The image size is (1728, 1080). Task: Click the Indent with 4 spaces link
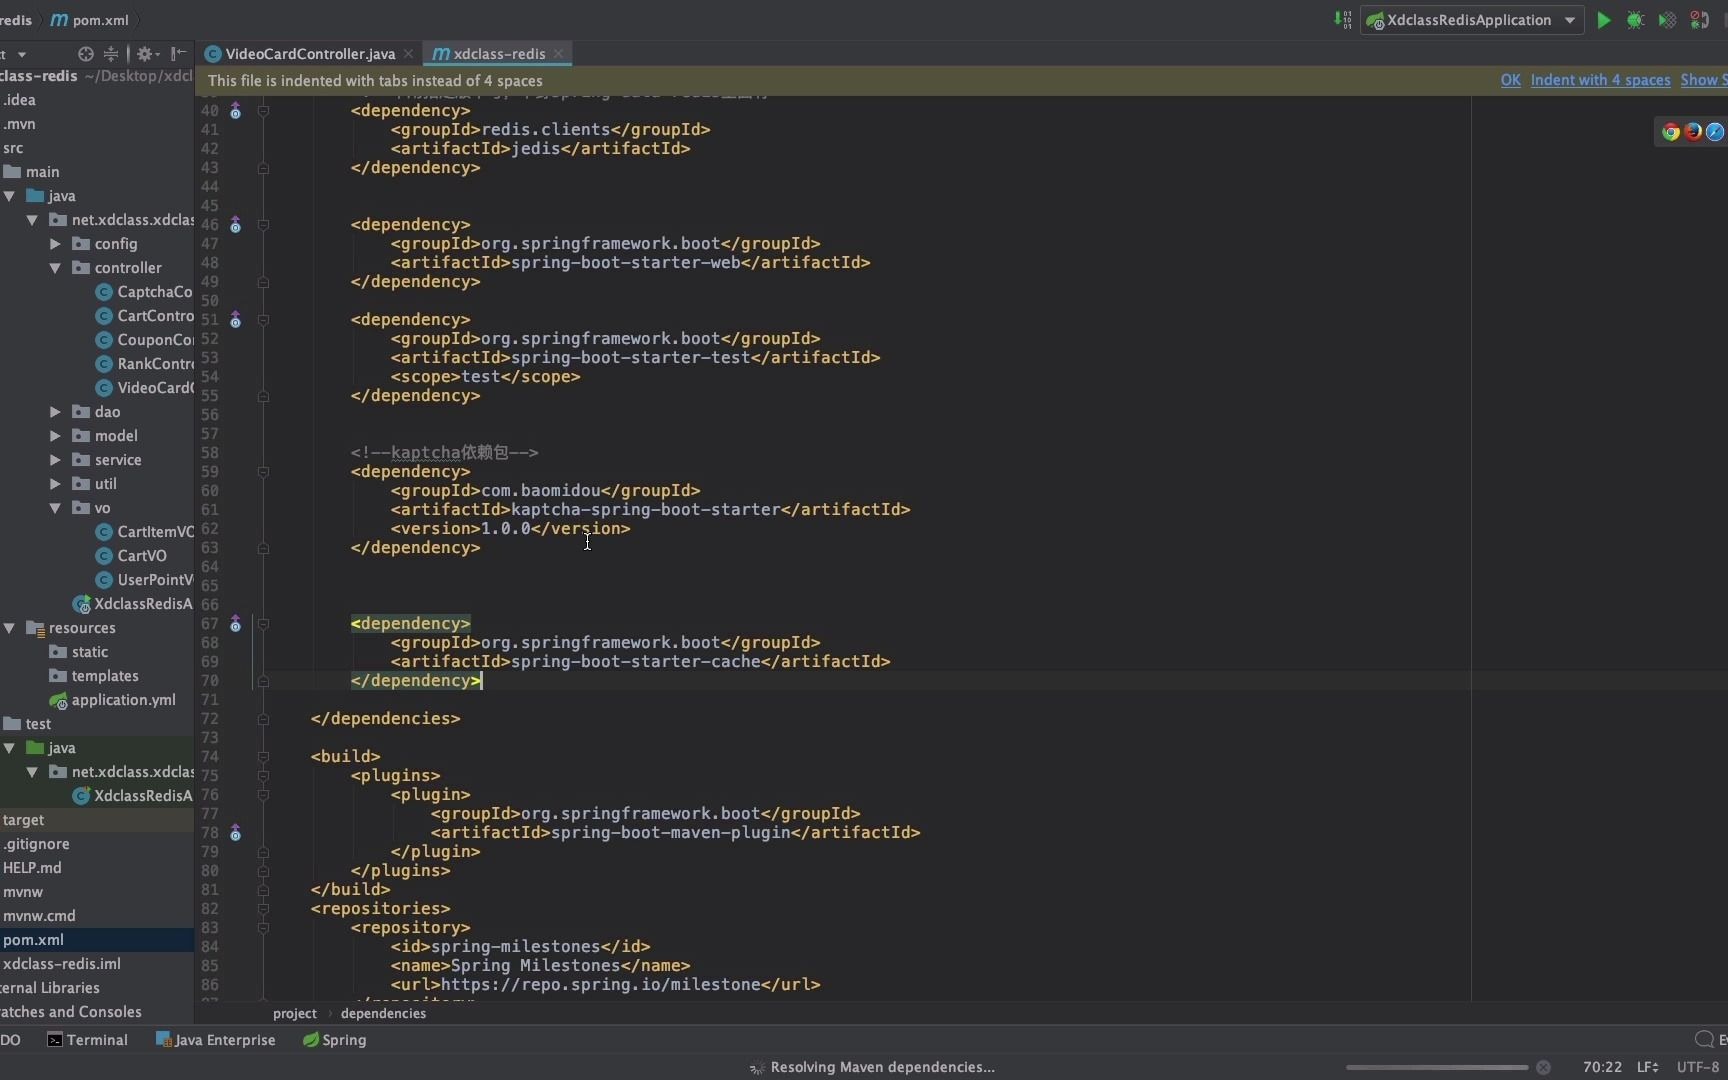pos(1600,80)
